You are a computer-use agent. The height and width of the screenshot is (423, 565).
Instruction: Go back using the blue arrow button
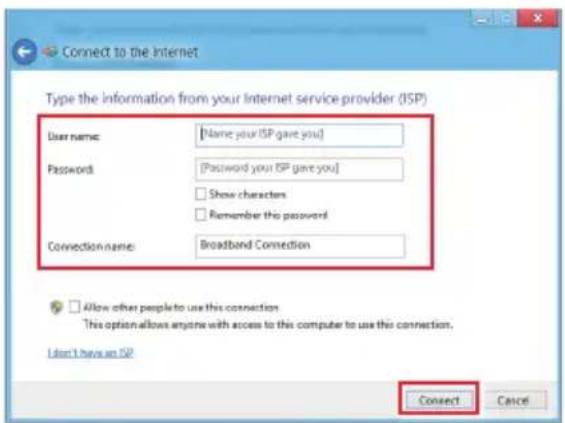[25, 52]
